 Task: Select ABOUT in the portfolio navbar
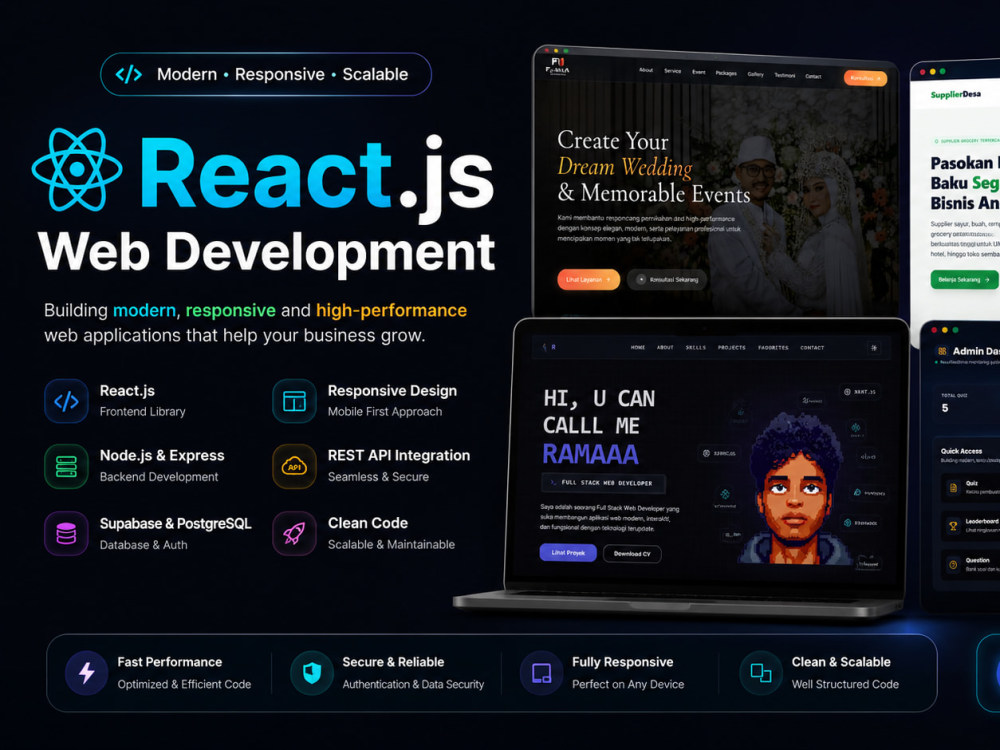(x=665, y=348)
